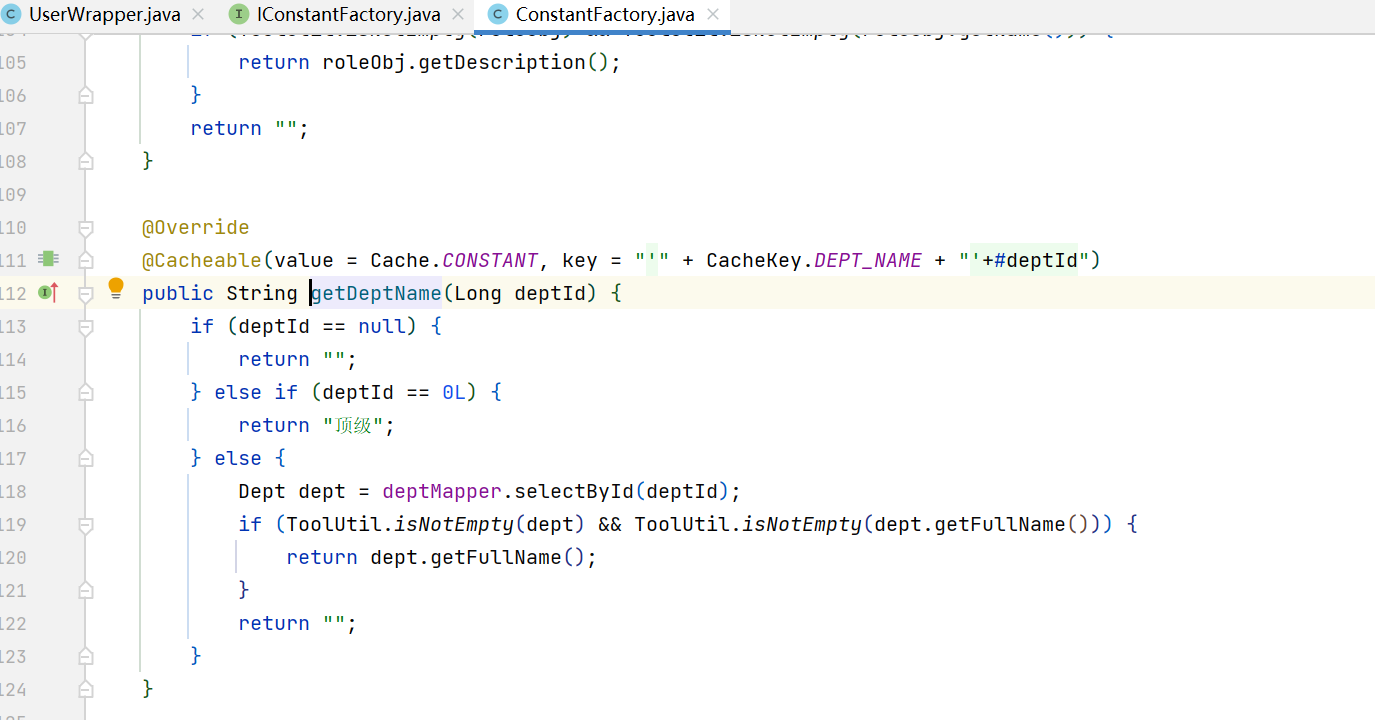This screenshot has height=720, width=1375.
Task: Toggle the fold marker at @Cacheable line
Action: pyautogui.click(x=85, y=260)
